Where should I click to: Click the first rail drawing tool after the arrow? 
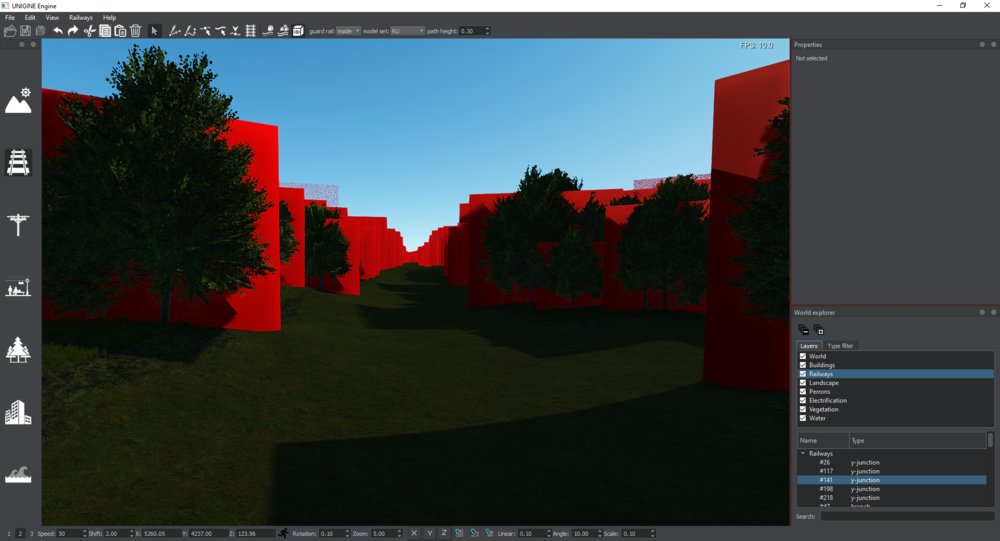click(x=174, y=31)
